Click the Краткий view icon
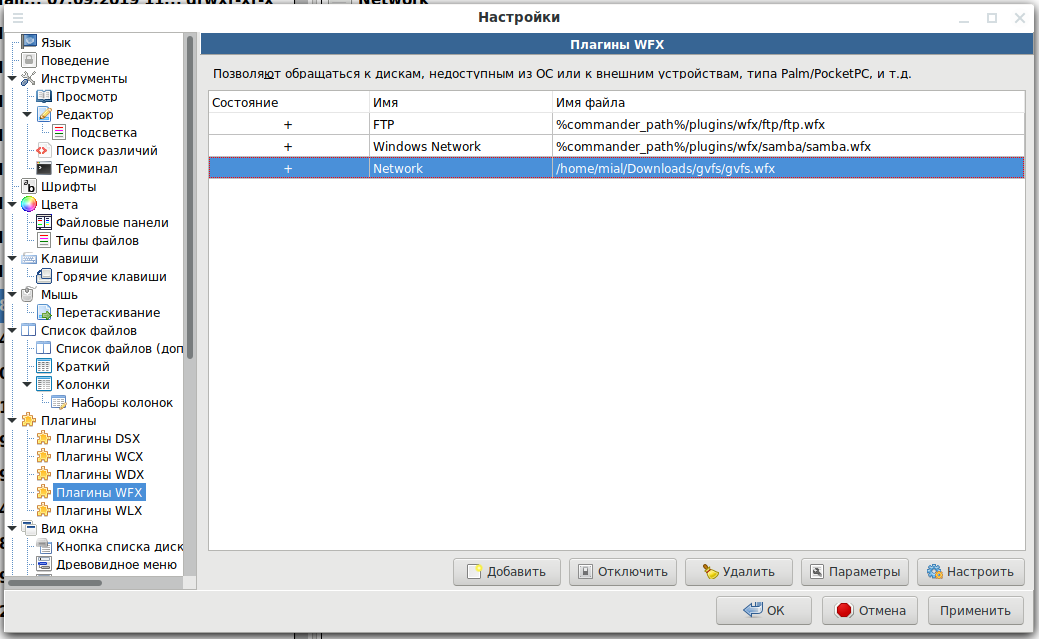1039x639 pixels. tap(44, 366)
